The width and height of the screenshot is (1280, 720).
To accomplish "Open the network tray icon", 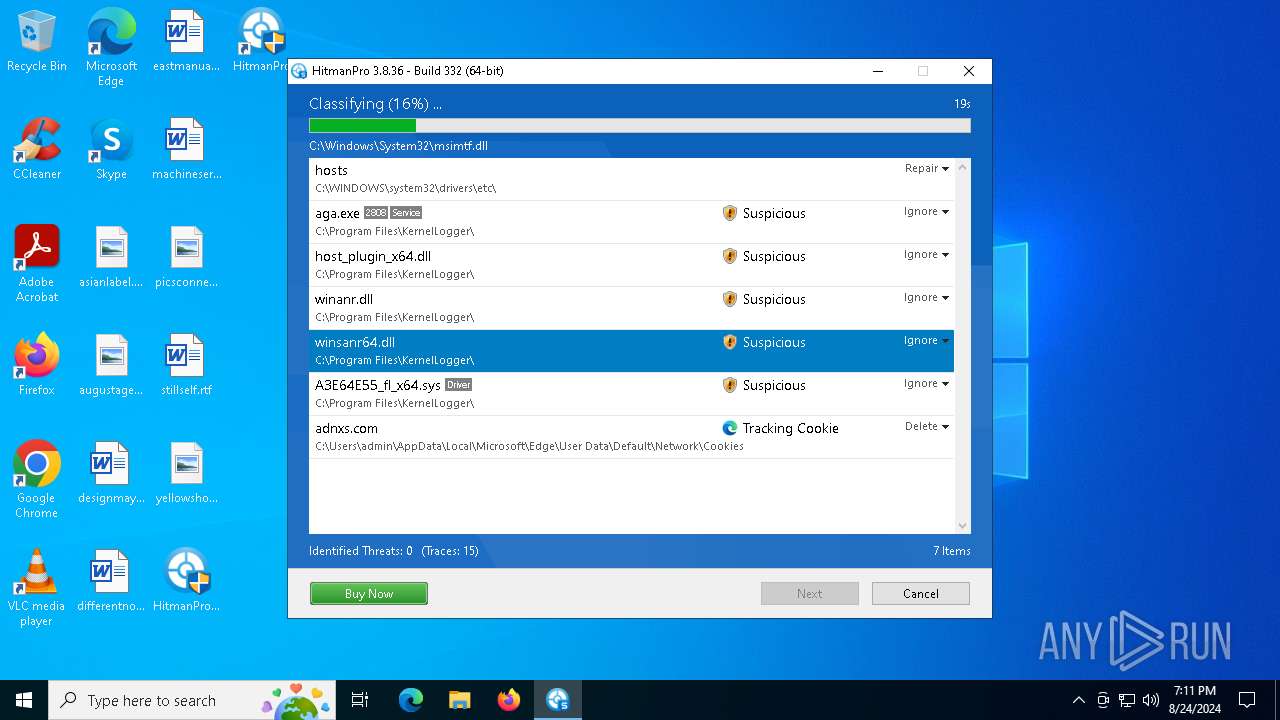I will (1127, 700).
